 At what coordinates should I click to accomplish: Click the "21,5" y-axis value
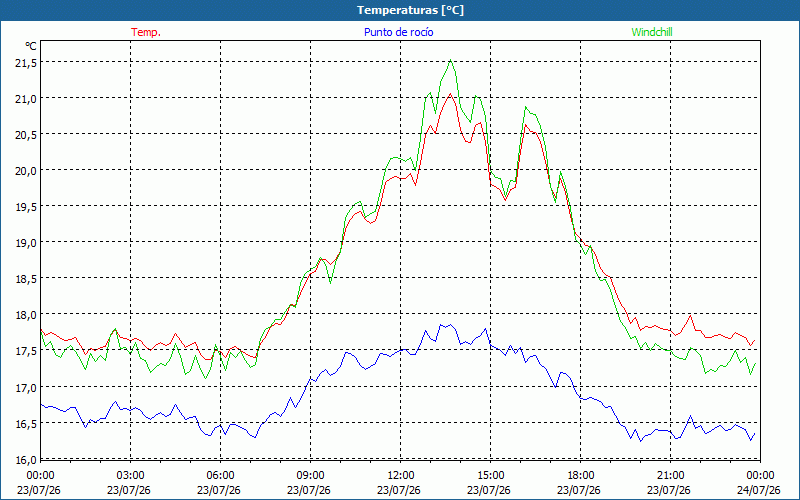click(28, 63)
